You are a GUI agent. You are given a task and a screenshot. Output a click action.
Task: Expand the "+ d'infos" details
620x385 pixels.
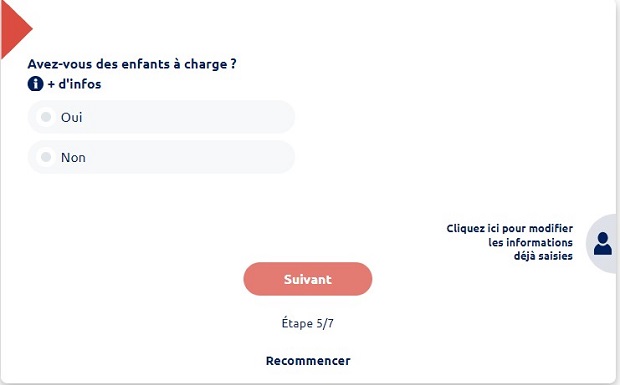[74, 84]
